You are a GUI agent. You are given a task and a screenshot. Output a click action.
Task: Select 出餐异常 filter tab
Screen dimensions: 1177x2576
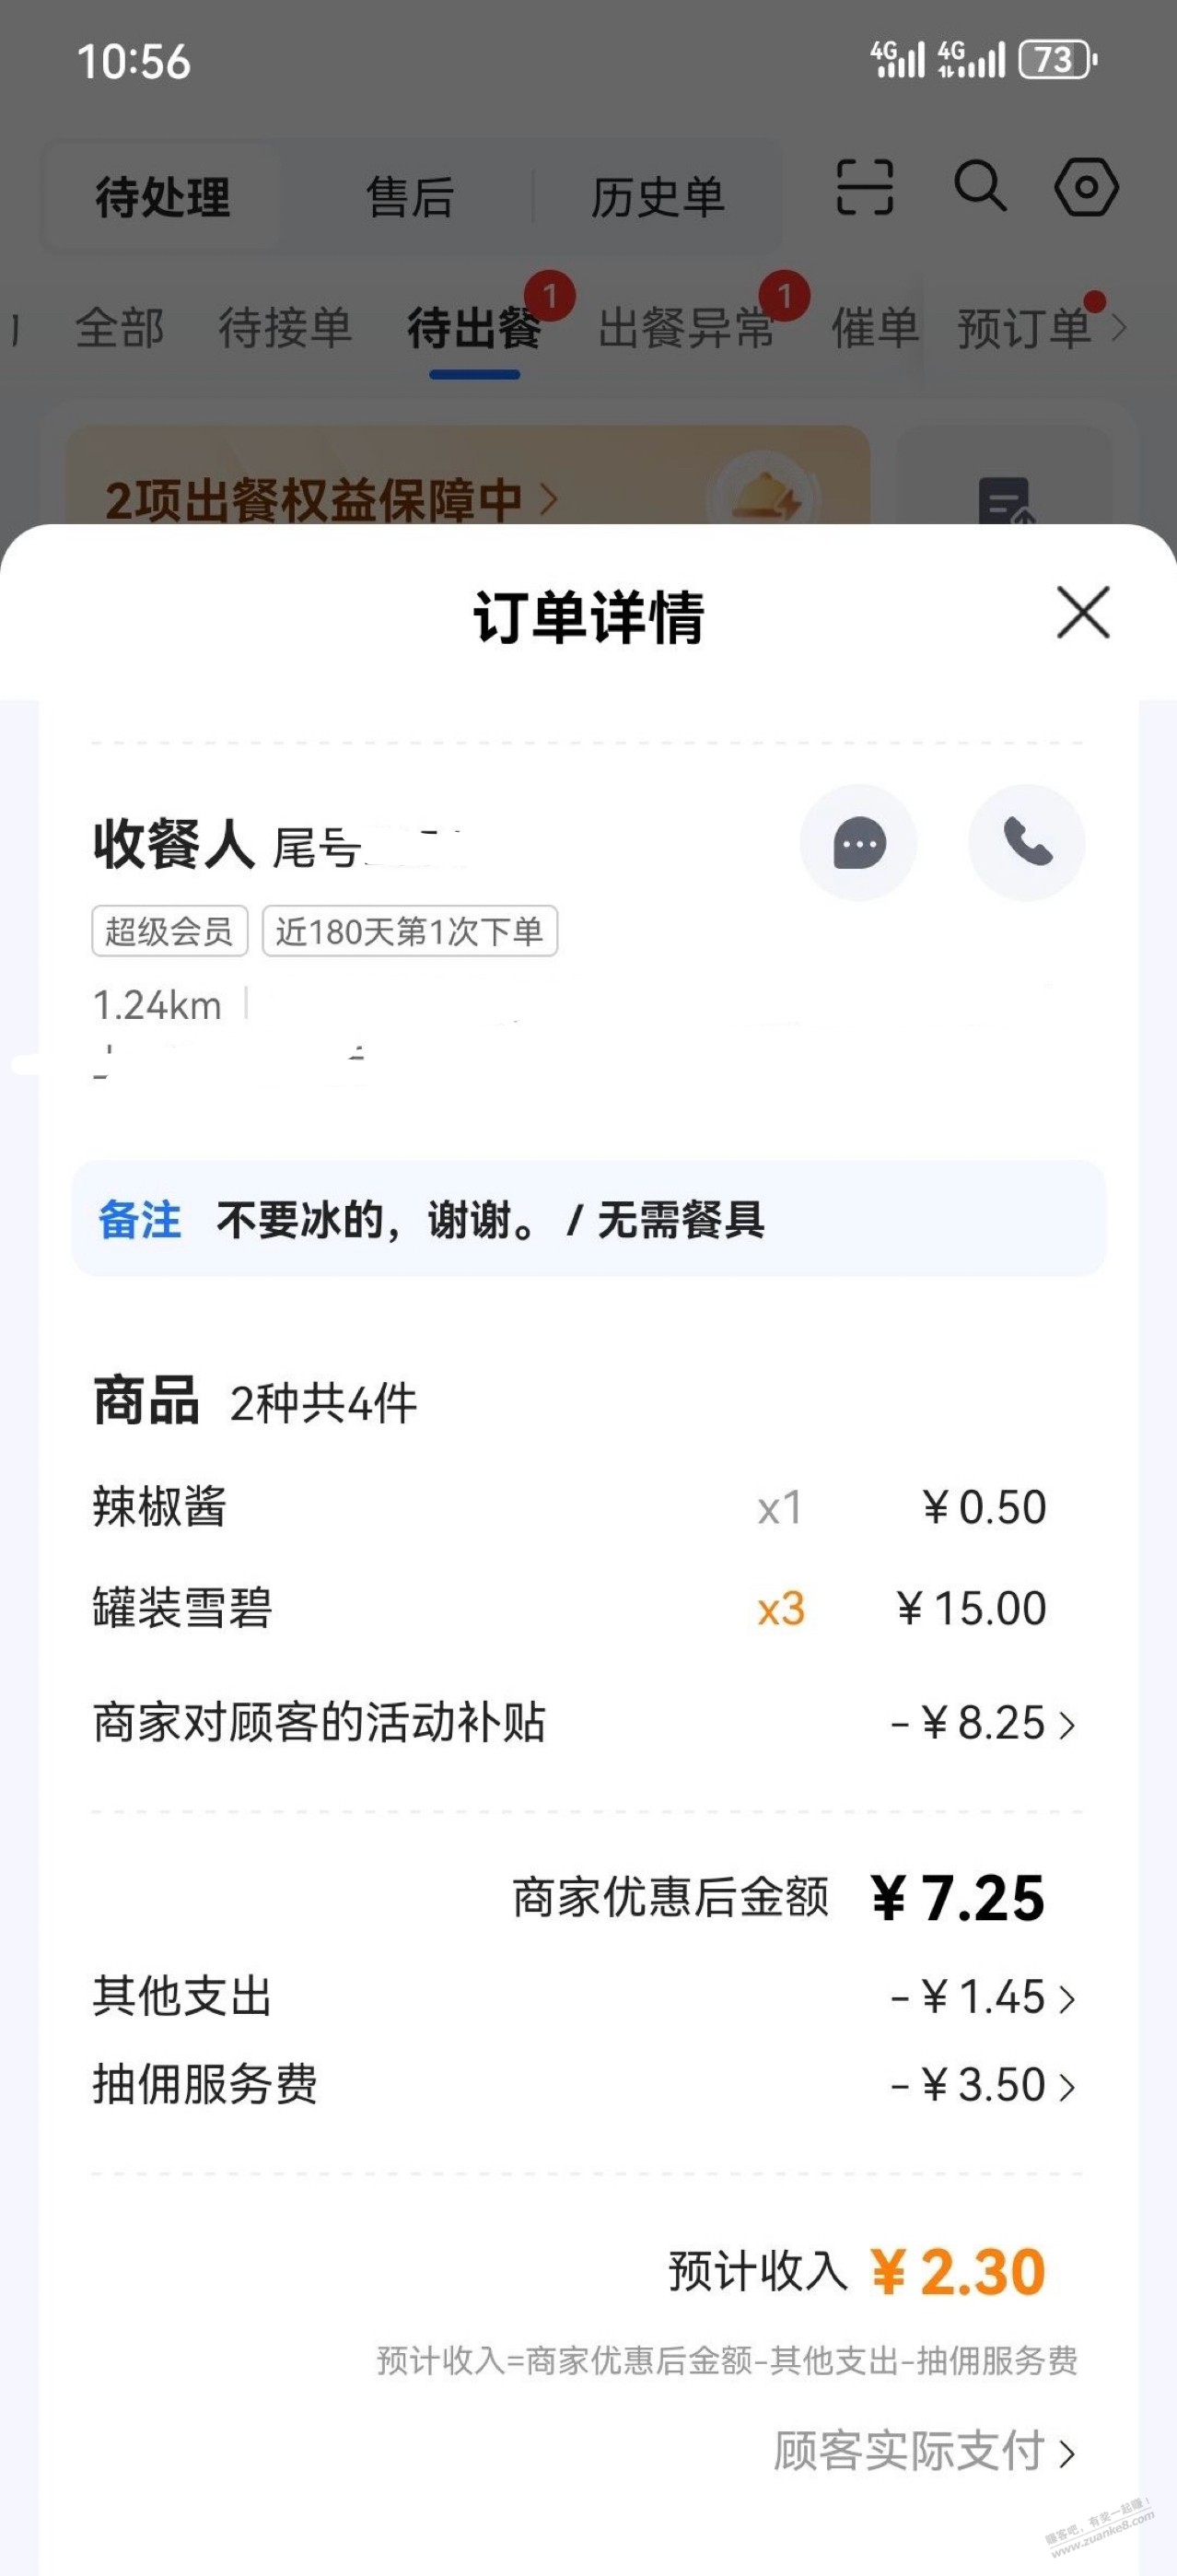(x=686, y=328)
